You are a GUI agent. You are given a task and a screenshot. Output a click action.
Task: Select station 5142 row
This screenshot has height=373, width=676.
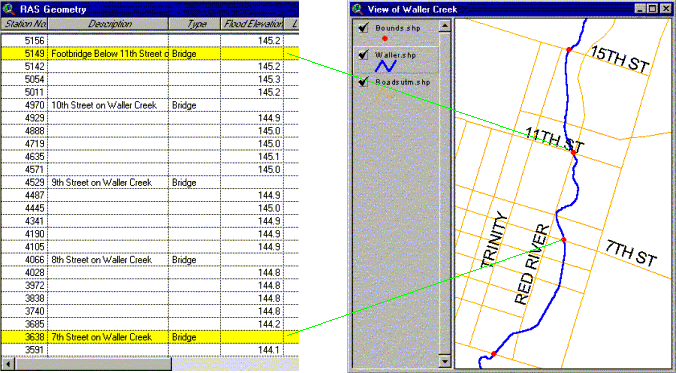point(150,66)
